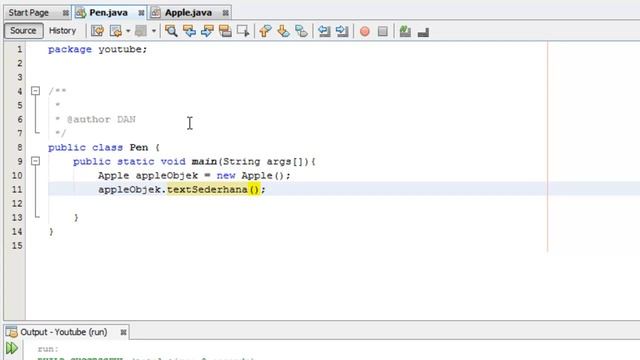The image size is (640, 360).
Task: Collapse the main method fold at line 9
Action: point(36,161)
